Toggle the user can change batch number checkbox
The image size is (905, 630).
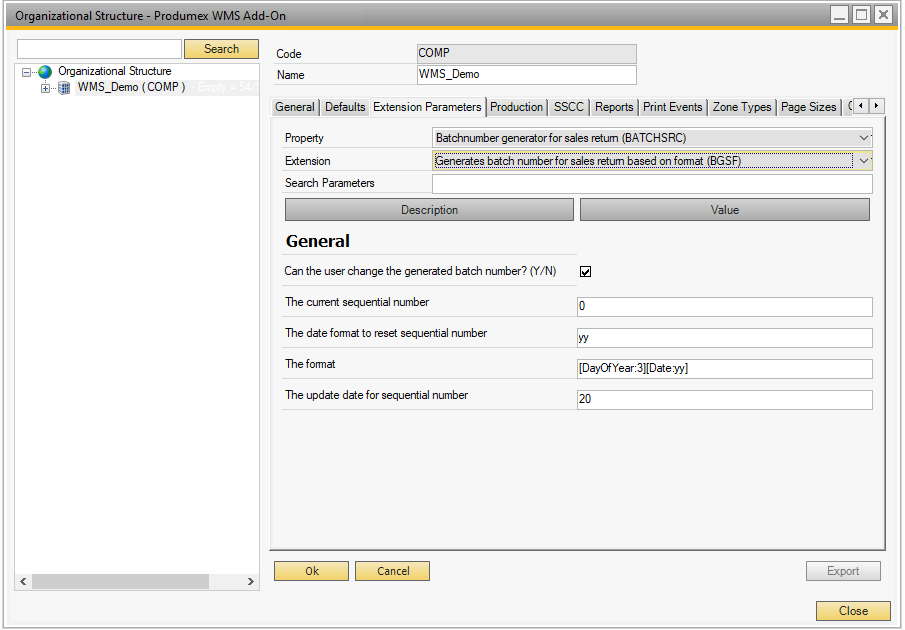point(586,272)
